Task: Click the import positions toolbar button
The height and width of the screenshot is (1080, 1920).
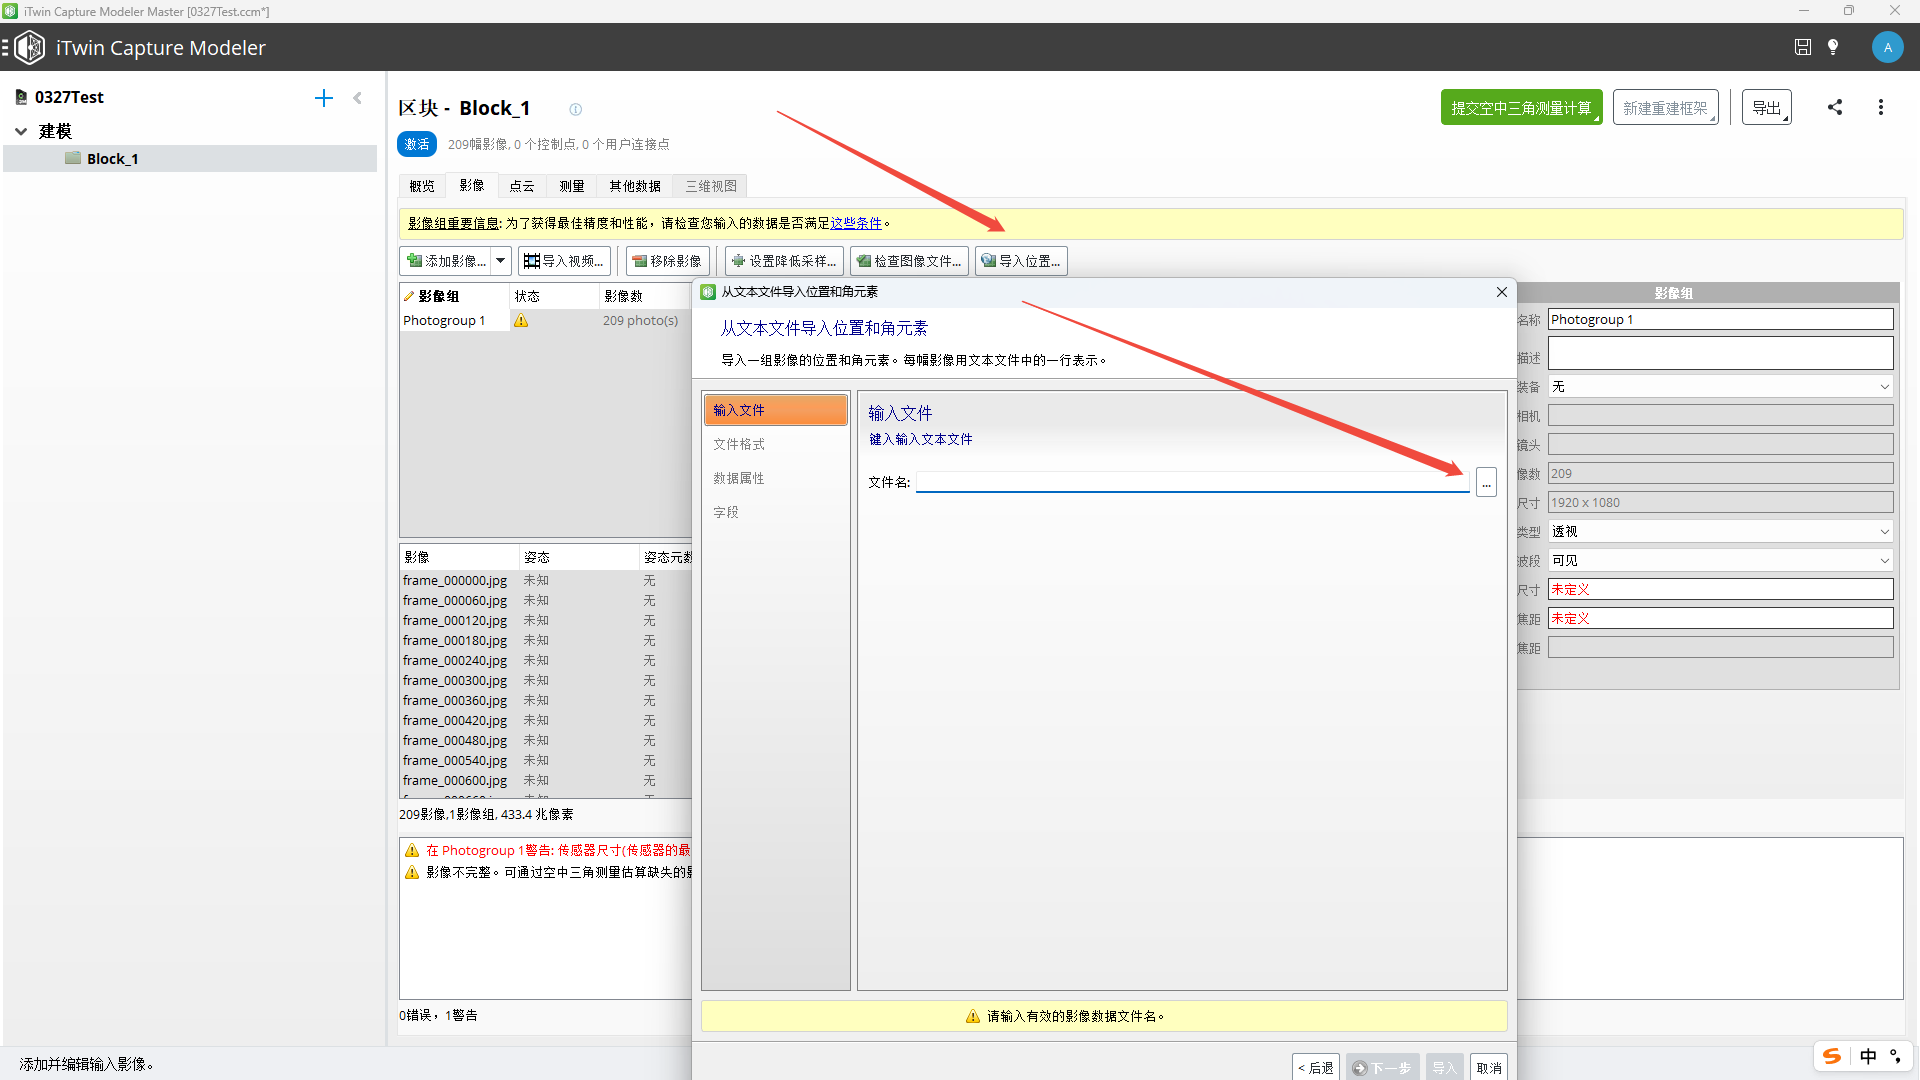Action: coord(1021,261)
